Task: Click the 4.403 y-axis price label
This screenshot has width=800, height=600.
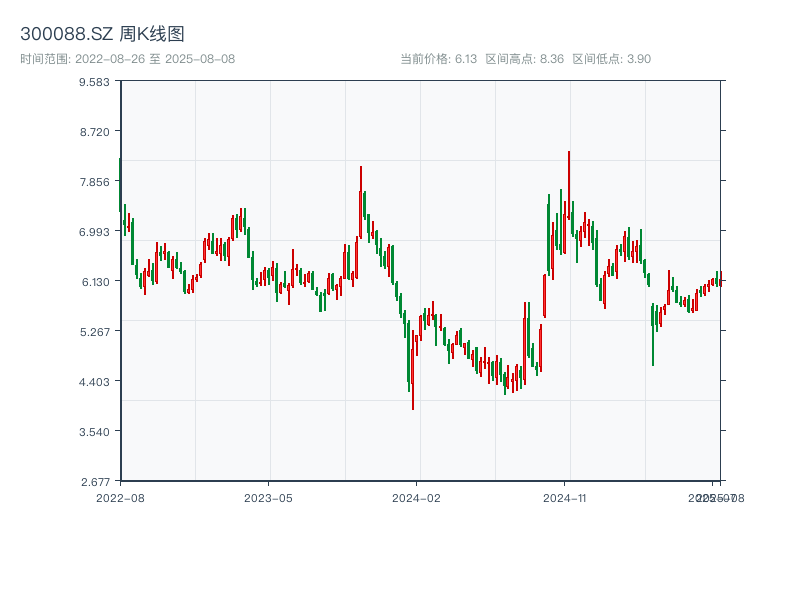Action: tap(94, 382)
